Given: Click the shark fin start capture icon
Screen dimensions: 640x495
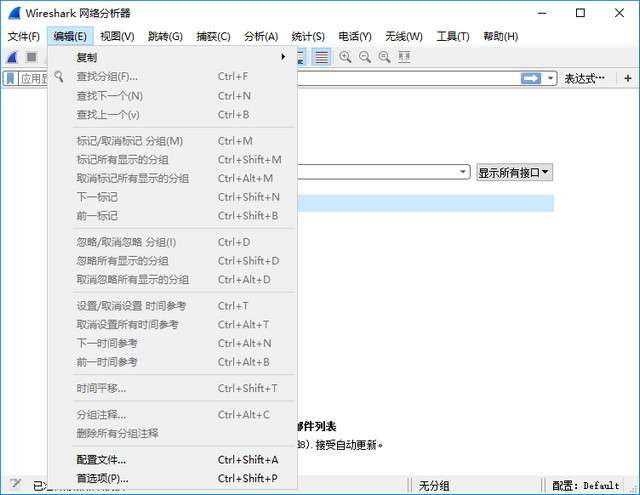Looking at the screenshot, I should [12, 57].
